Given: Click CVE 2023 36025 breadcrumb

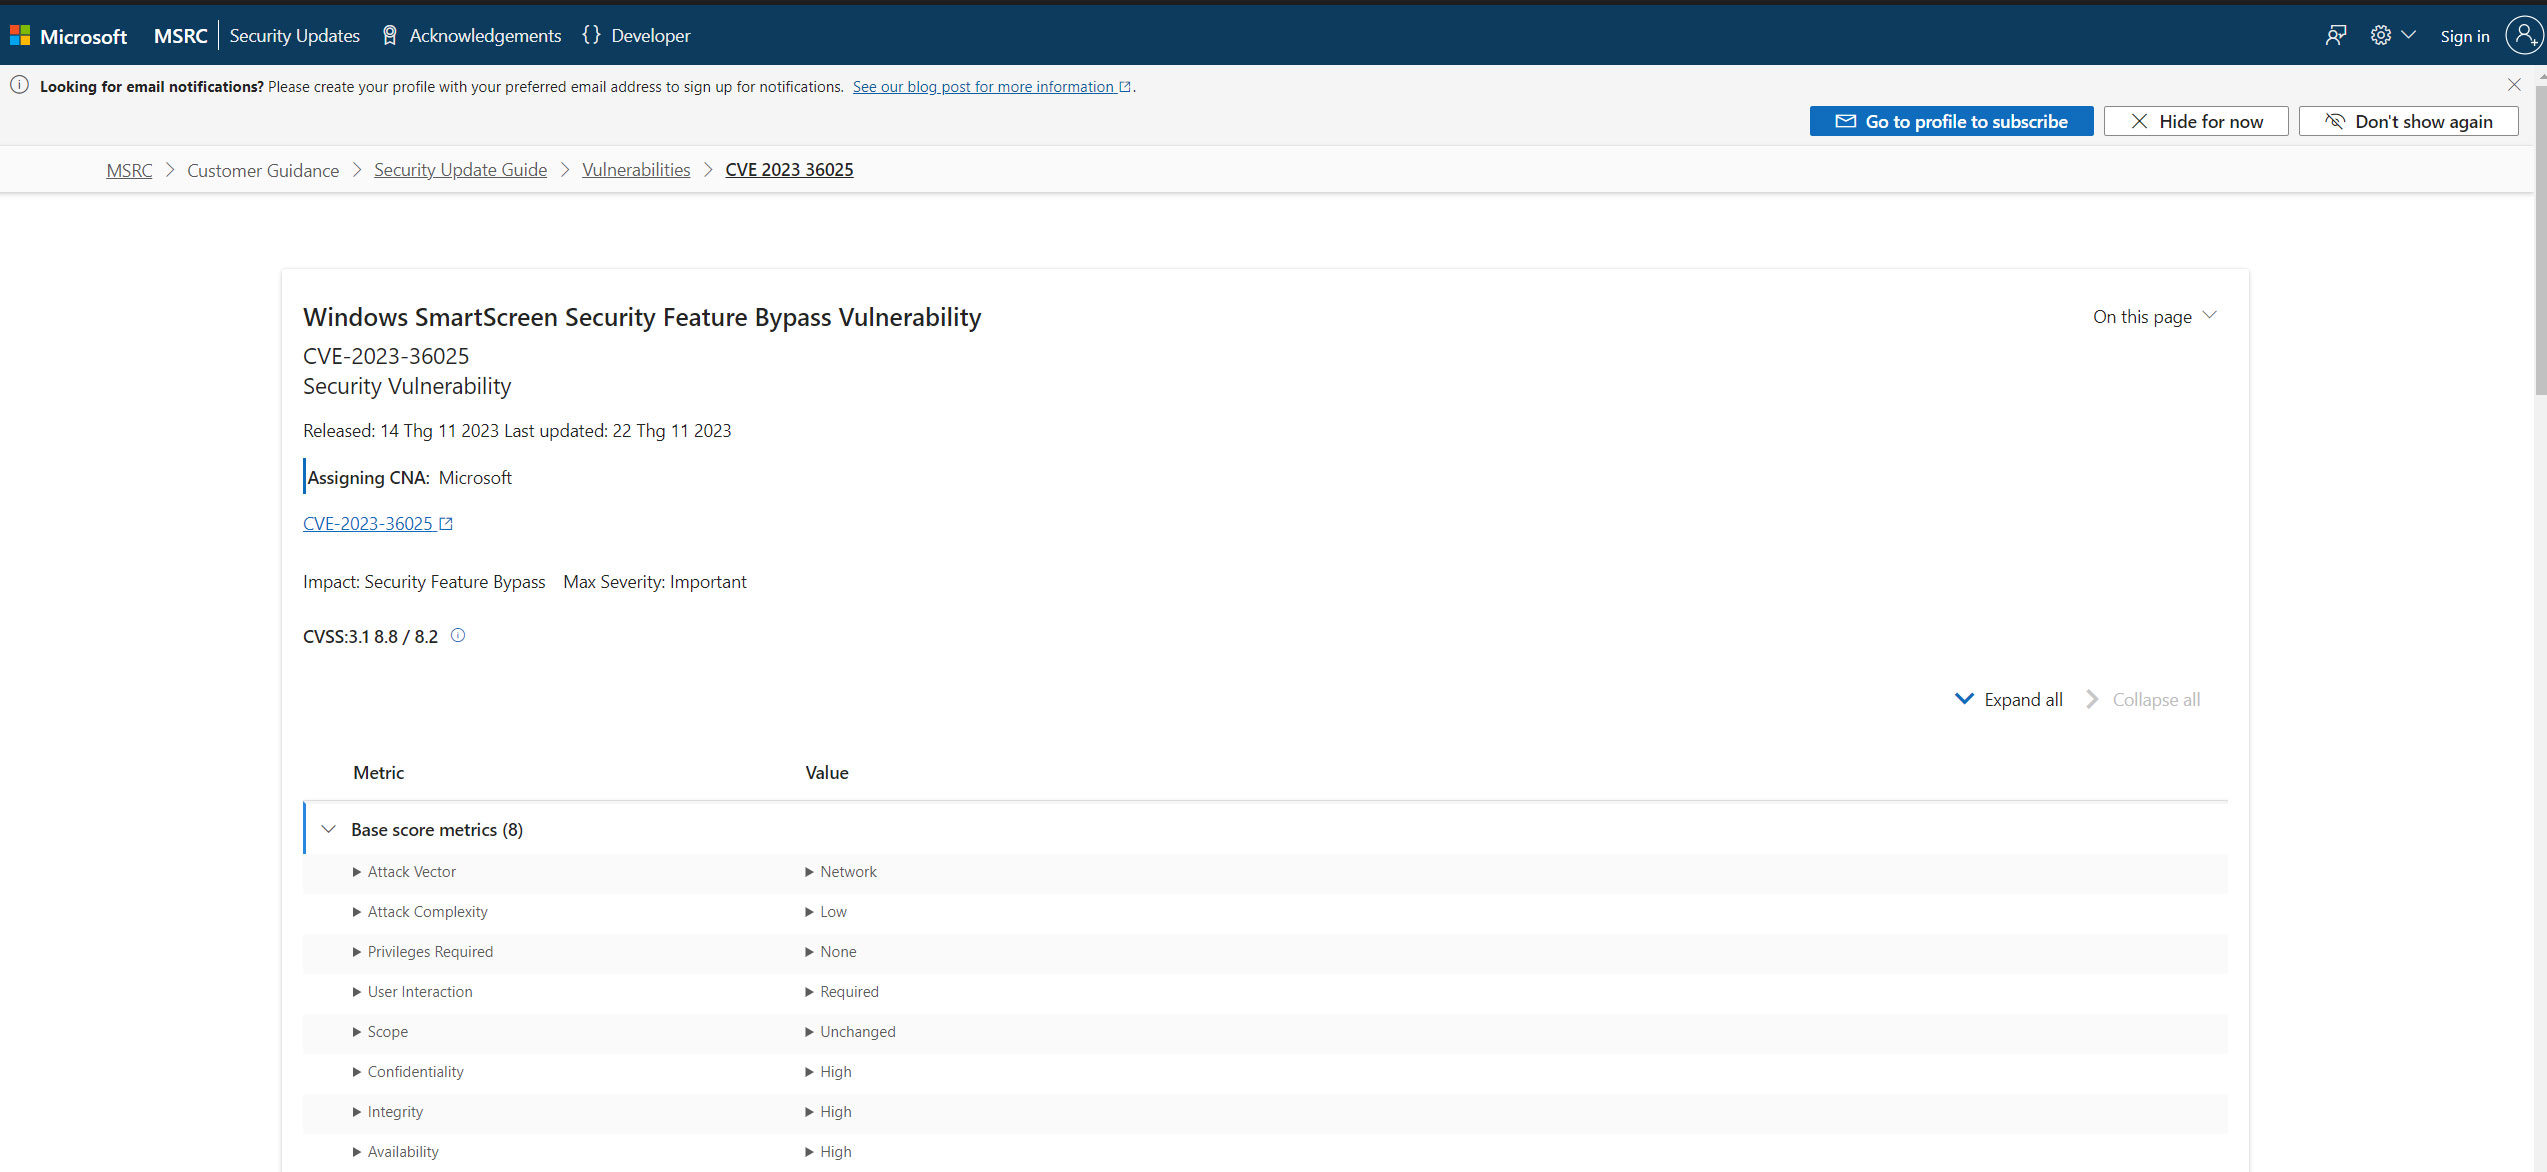Looking at the screenshot, I should 789,170.
